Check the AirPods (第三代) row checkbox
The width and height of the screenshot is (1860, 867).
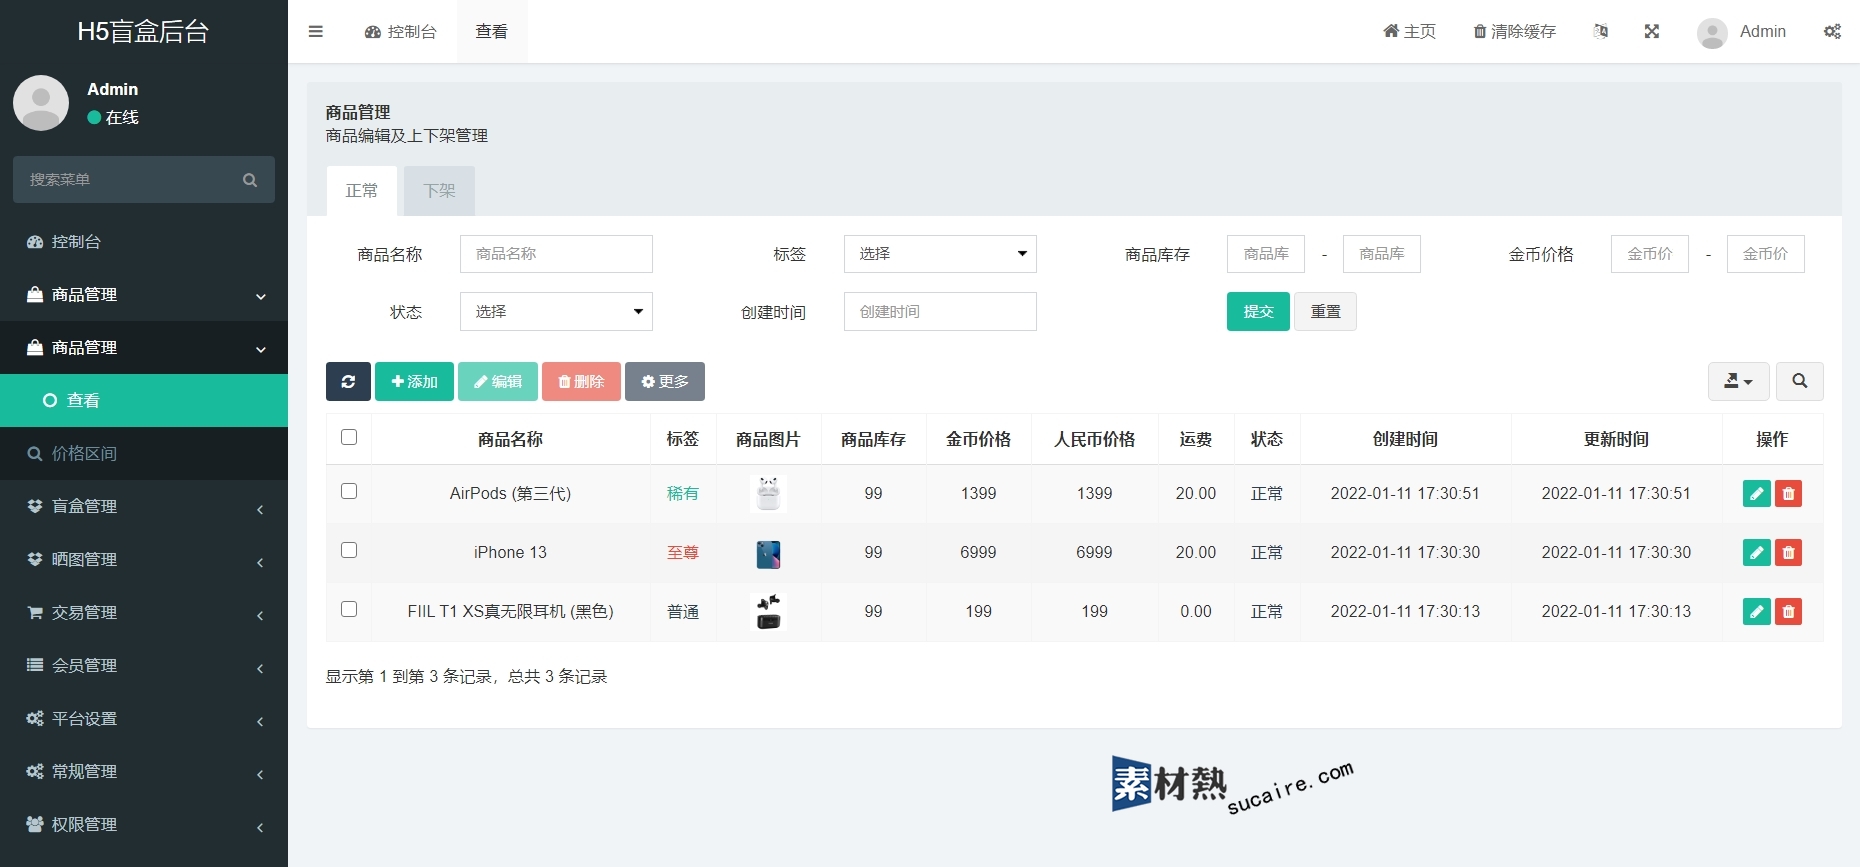[x=349, y=491]
